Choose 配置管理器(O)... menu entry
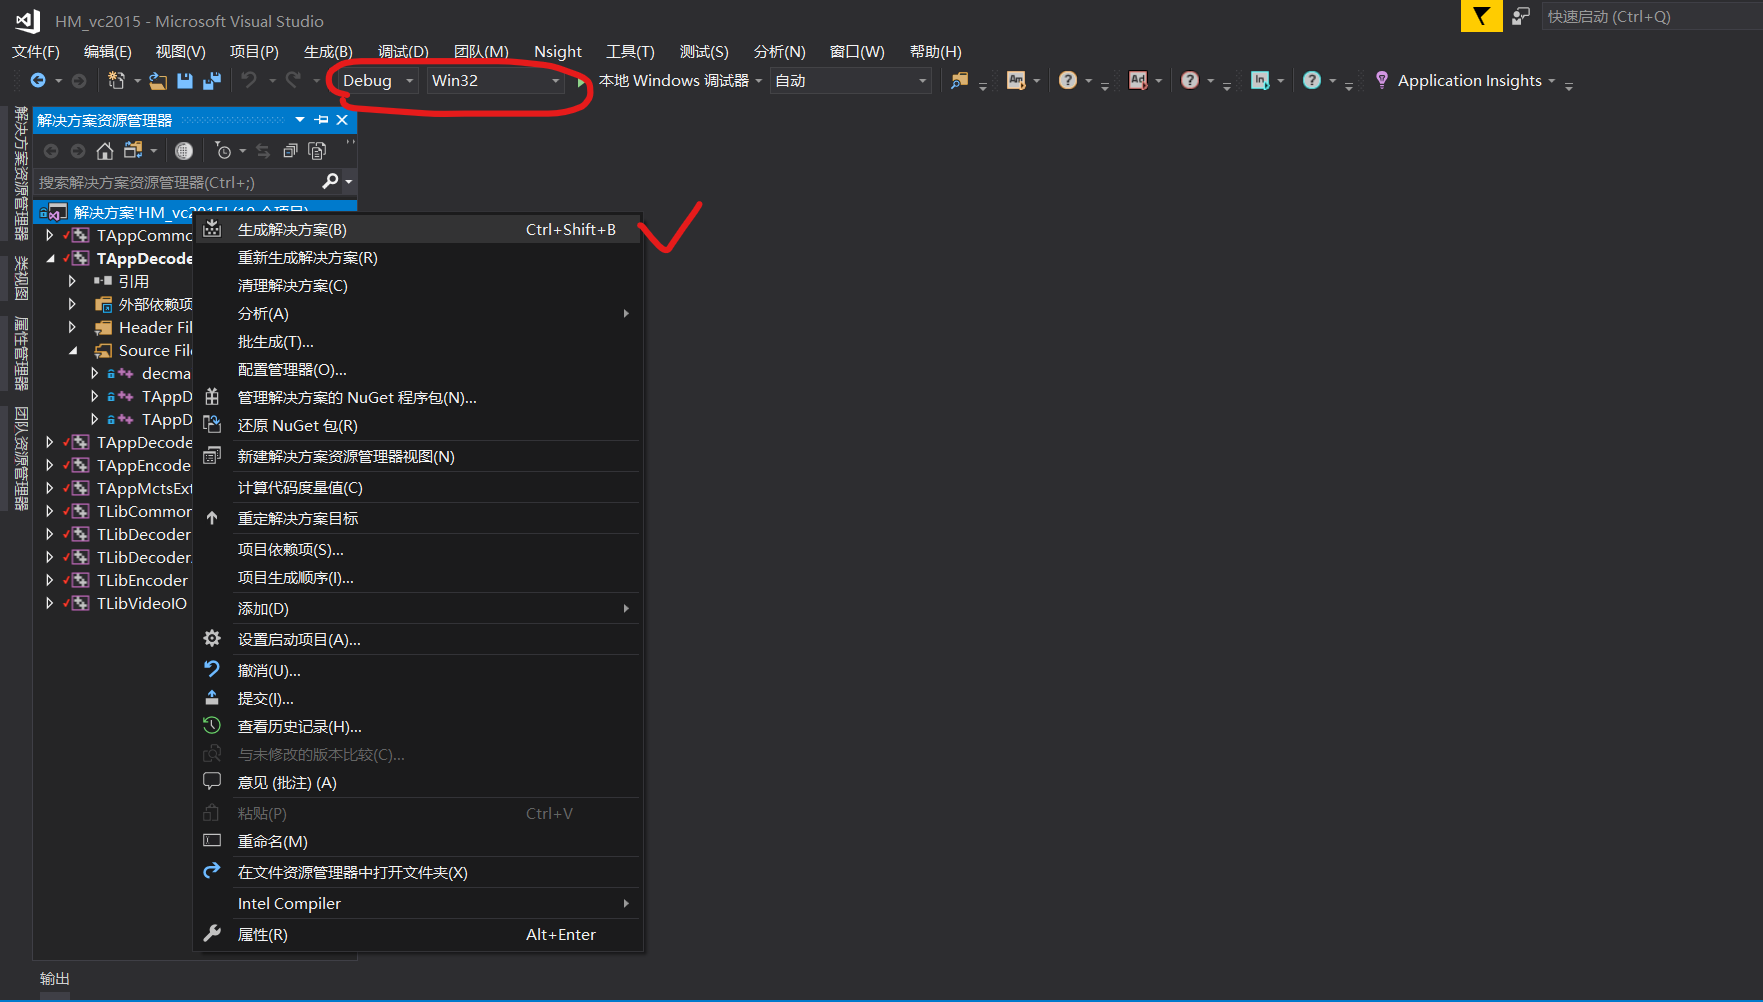1763x1002 pixels. coord(417,370)
